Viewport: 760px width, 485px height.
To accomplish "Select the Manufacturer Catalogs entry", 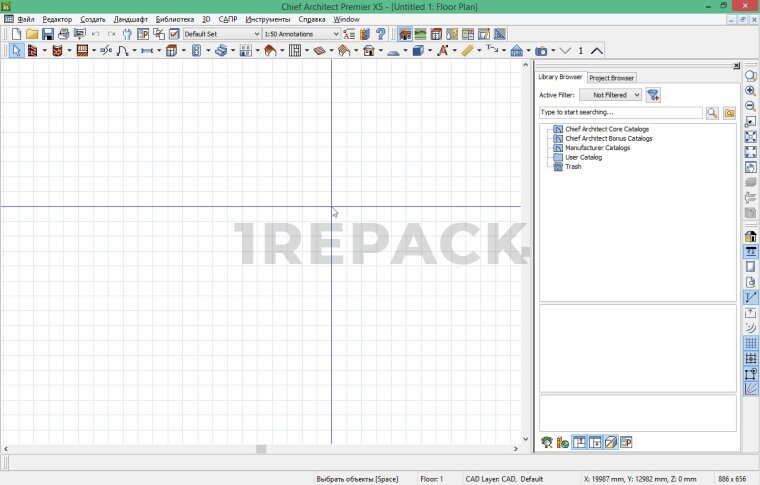I will point(597,148).
